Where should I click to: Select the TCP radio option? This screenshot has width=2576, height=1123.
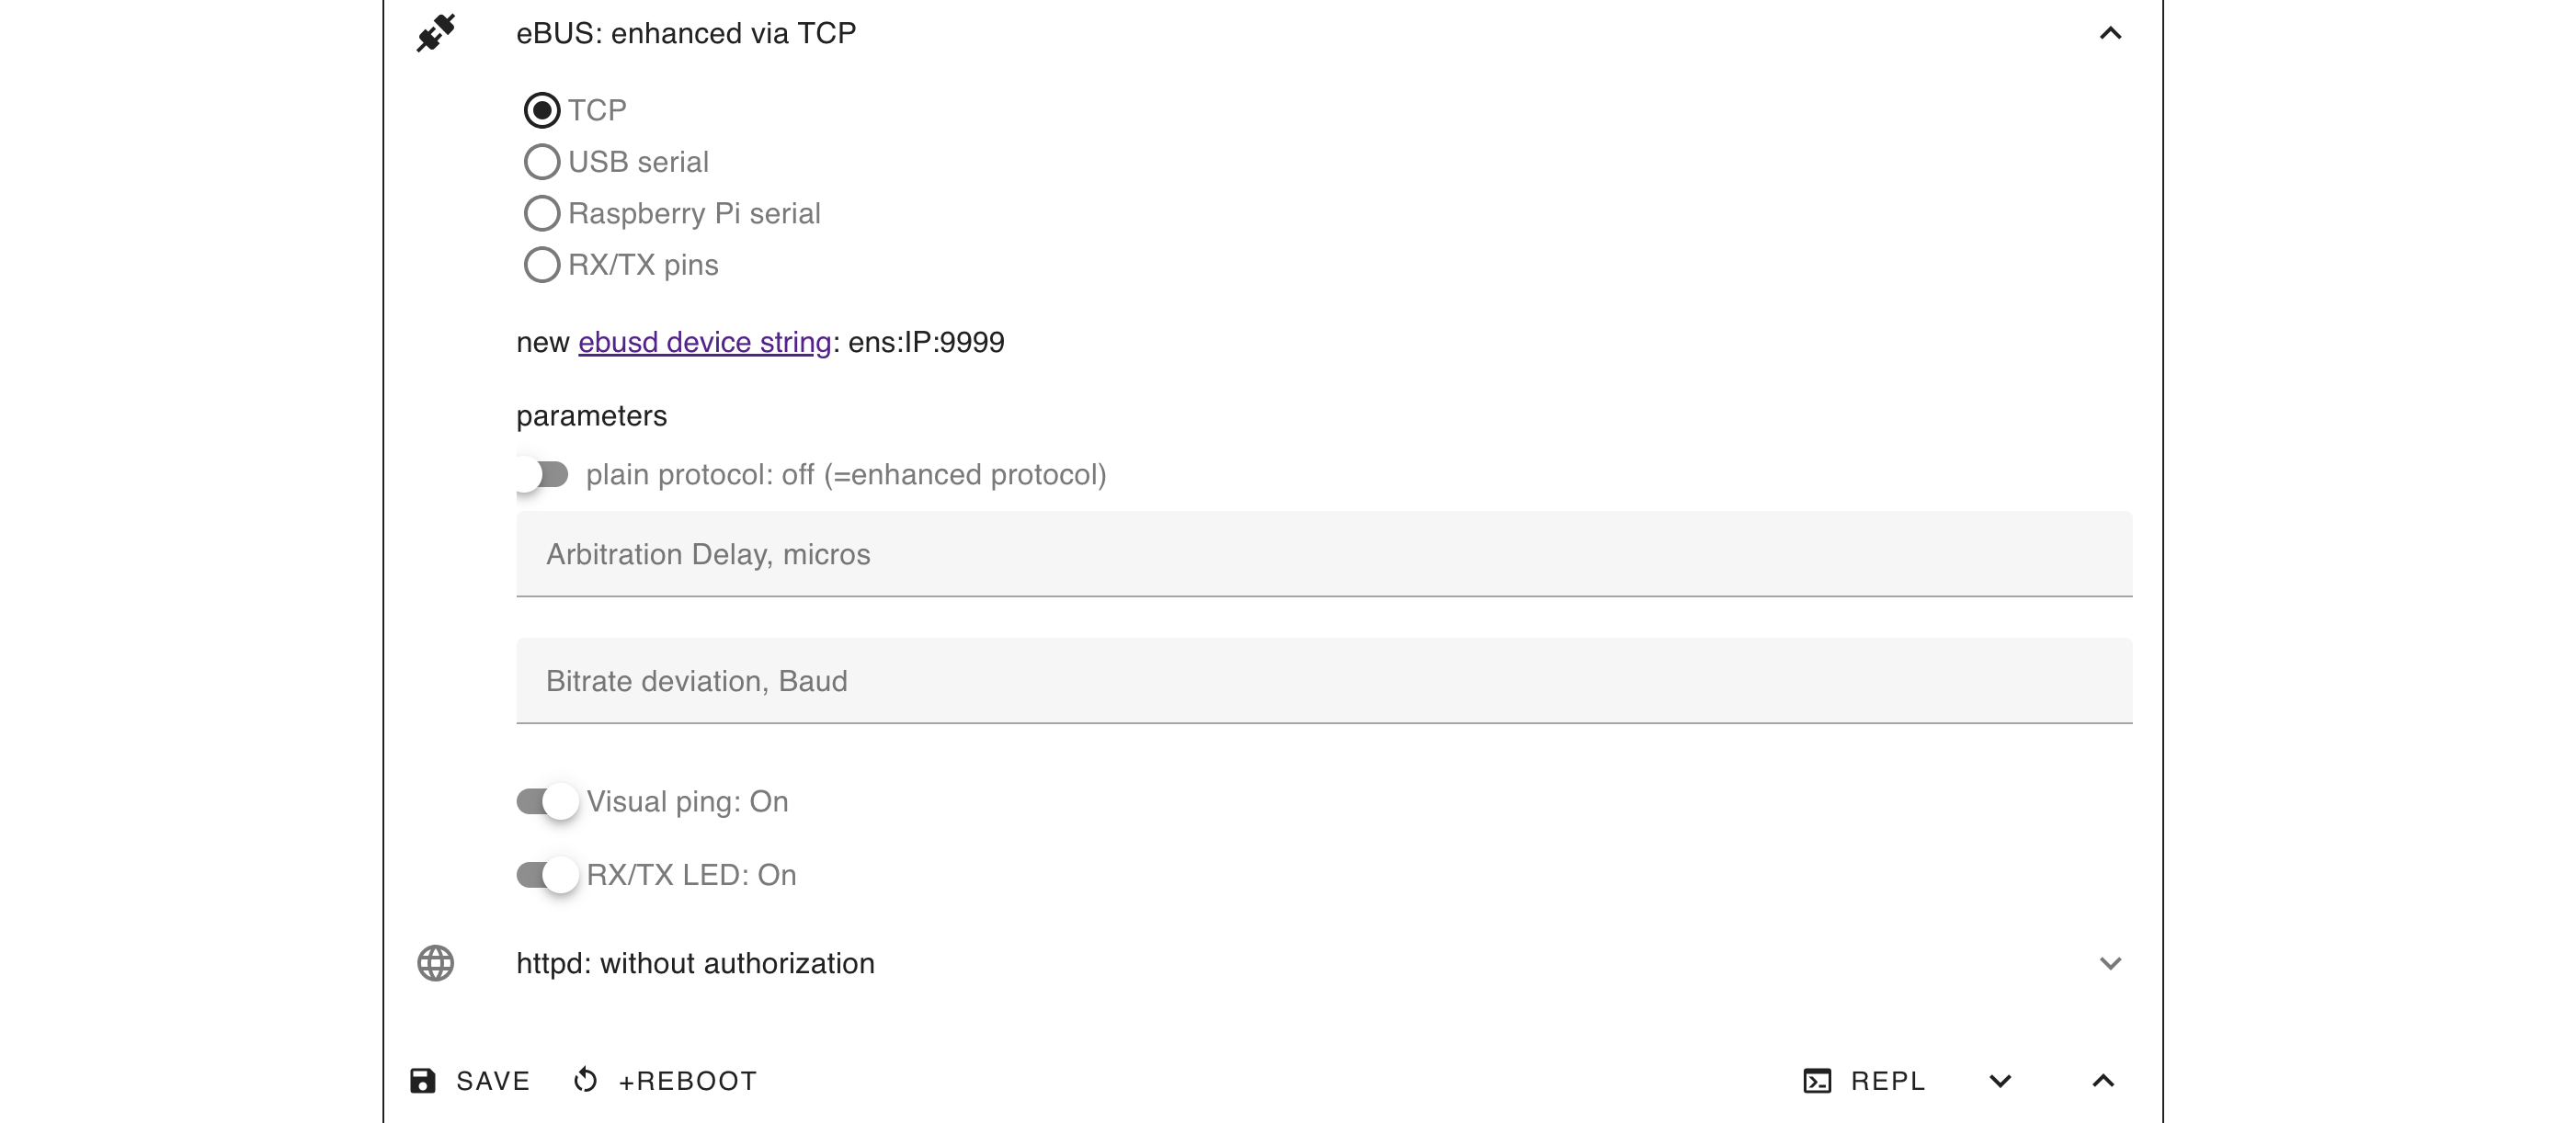click(x=542, y=110)
